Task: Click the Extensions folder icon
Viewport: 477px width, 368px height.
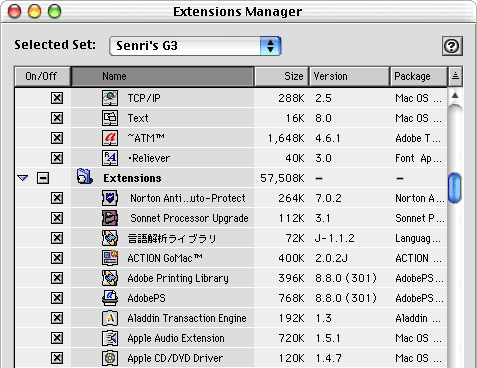Action: [x=84, y=177]
